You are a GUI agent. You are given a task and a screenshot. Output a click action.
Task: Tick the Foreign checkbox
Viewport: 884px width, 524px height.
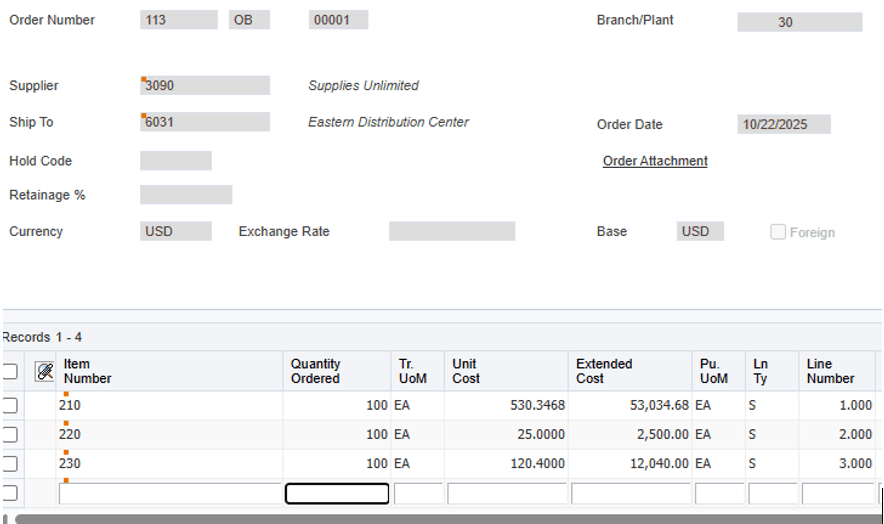[777, 232]
